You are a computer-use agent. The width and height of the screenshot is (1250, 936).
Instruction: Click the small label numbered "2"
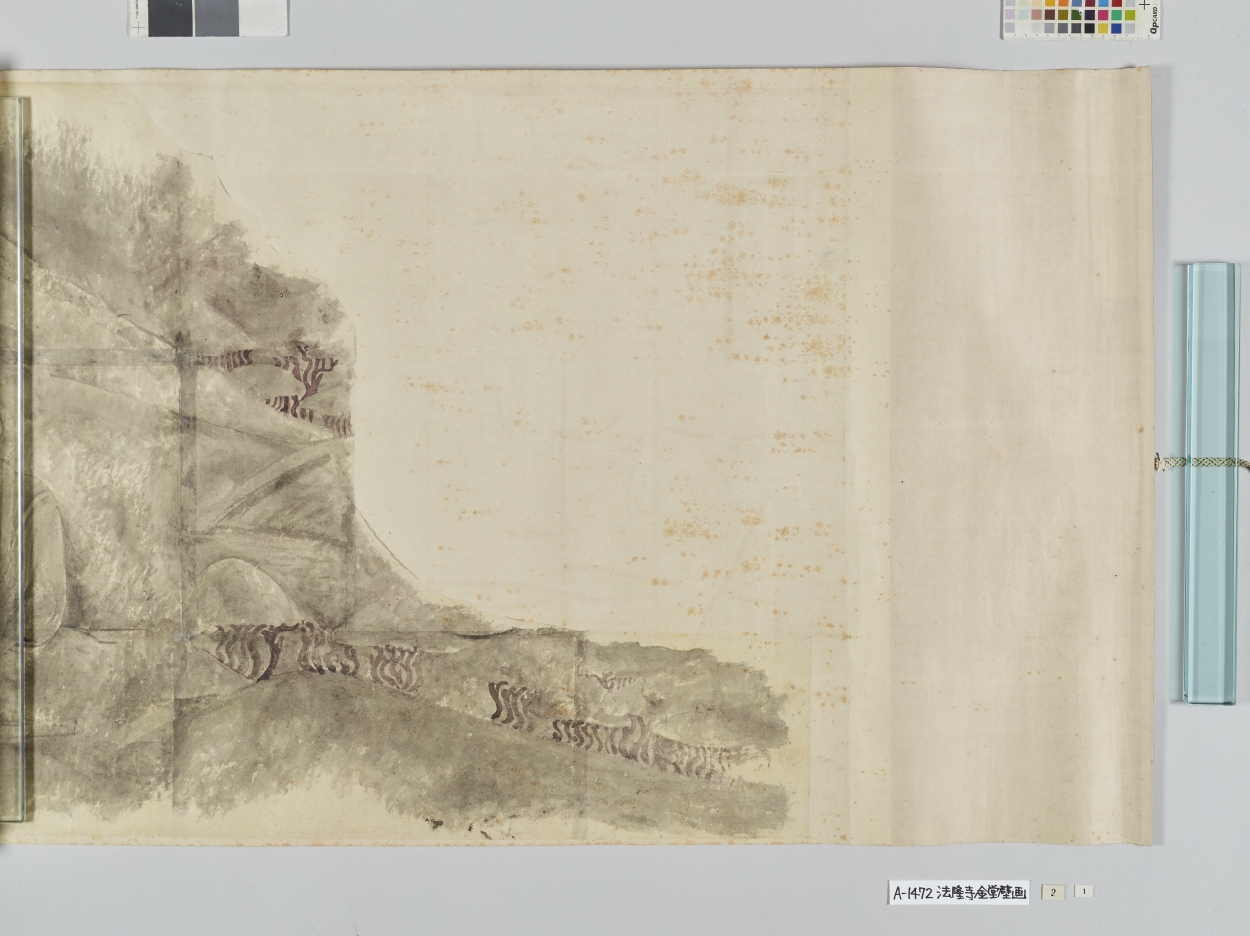(1053, 892)
